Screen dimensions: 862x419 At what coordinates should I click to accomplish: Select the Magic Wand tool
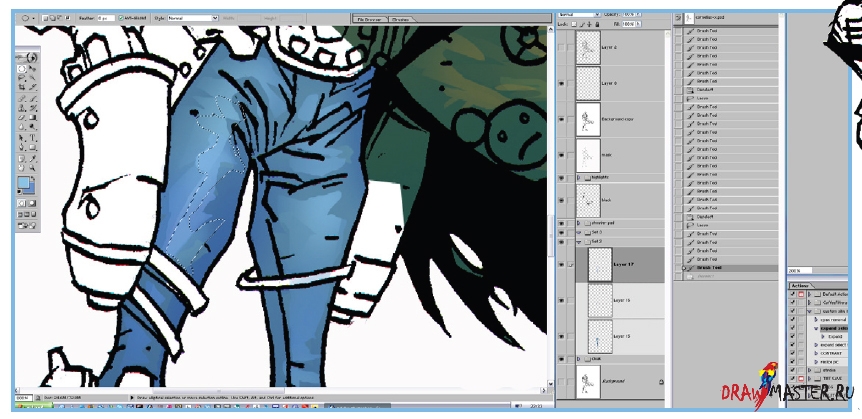click(33, 78)
